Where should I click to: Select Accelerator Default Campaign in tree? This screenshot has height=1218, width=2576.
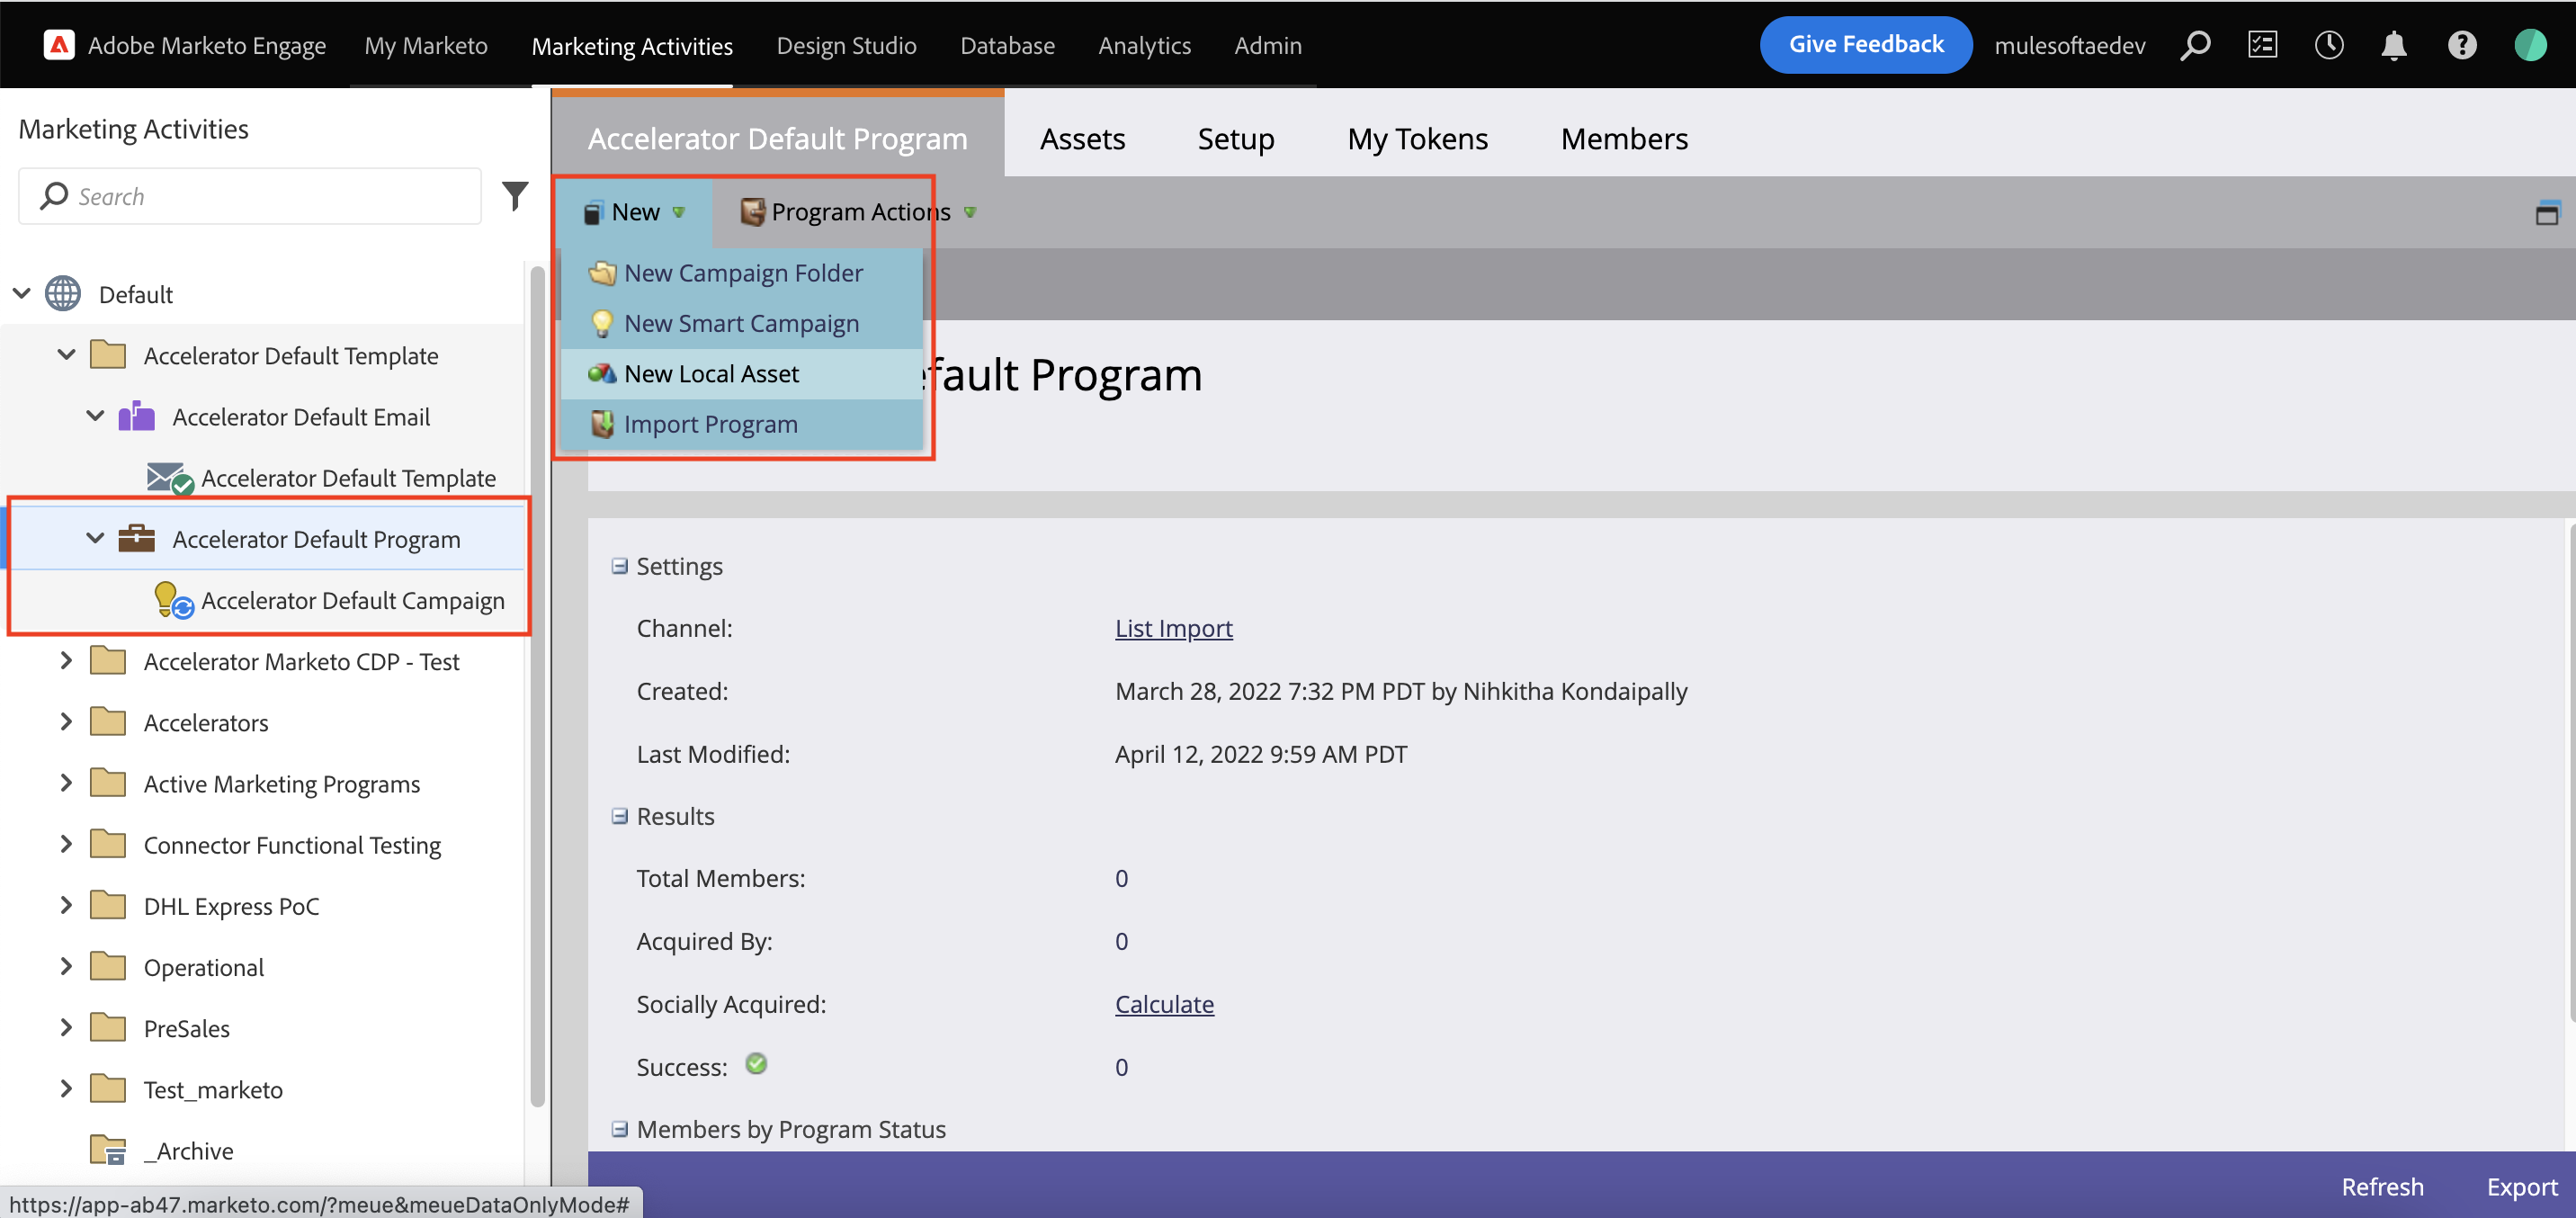[x=353, y=600]
